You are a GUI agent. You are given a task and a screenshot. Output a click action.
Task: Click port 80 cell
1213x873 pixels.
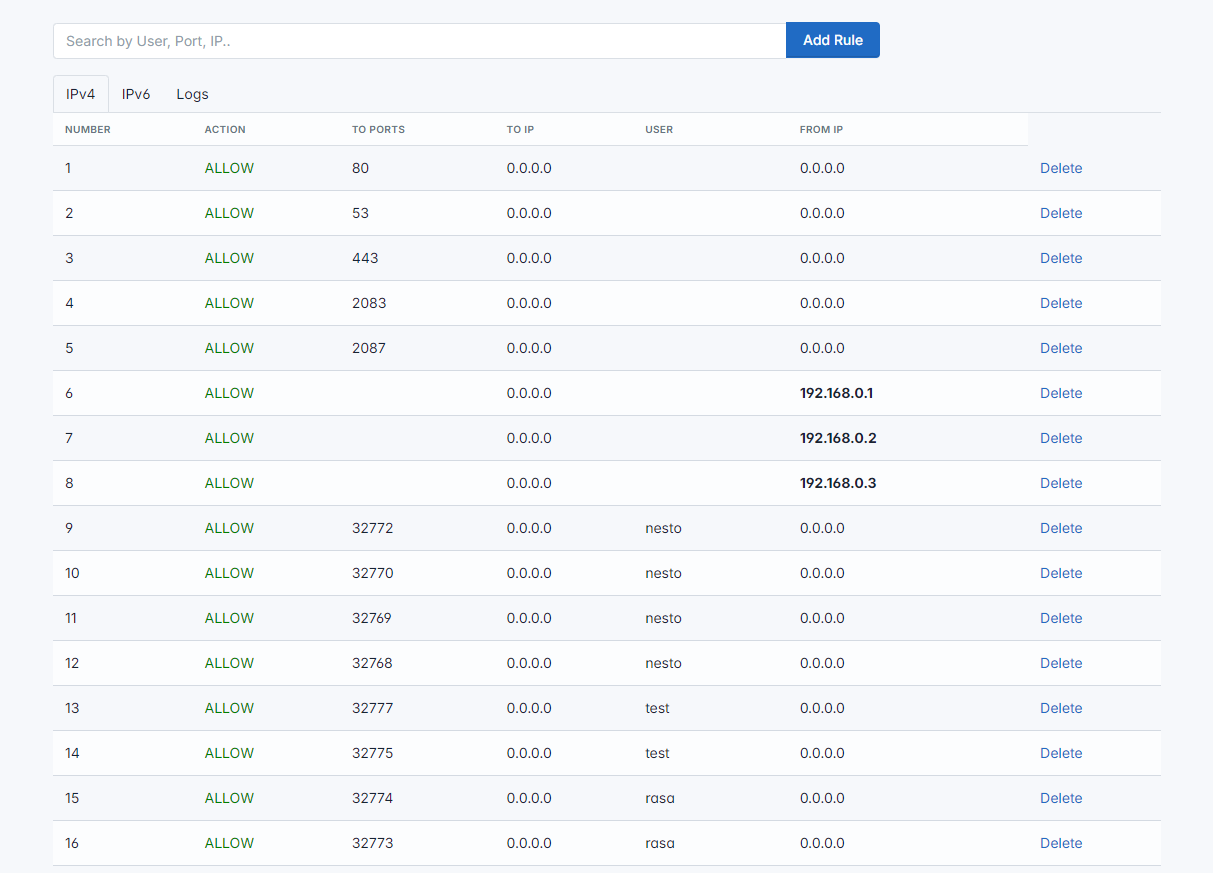click(360, 168)
